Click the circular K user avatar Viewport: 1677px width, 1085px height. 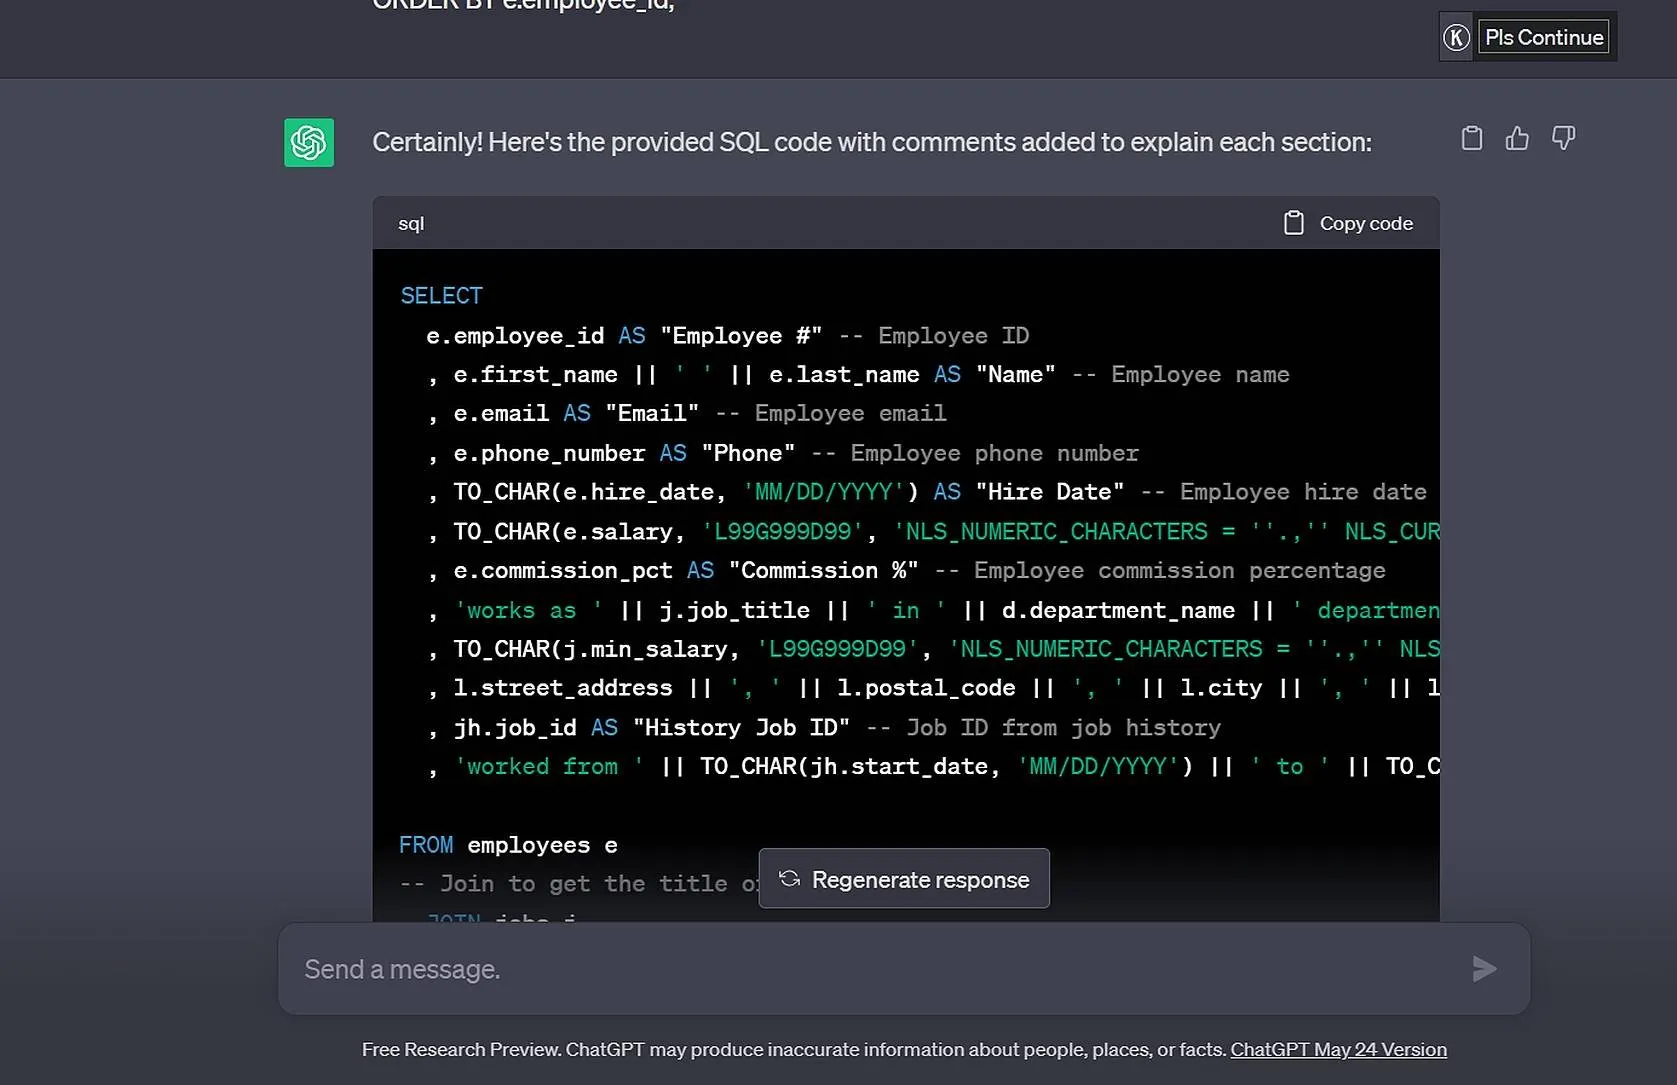point(1456,38)
